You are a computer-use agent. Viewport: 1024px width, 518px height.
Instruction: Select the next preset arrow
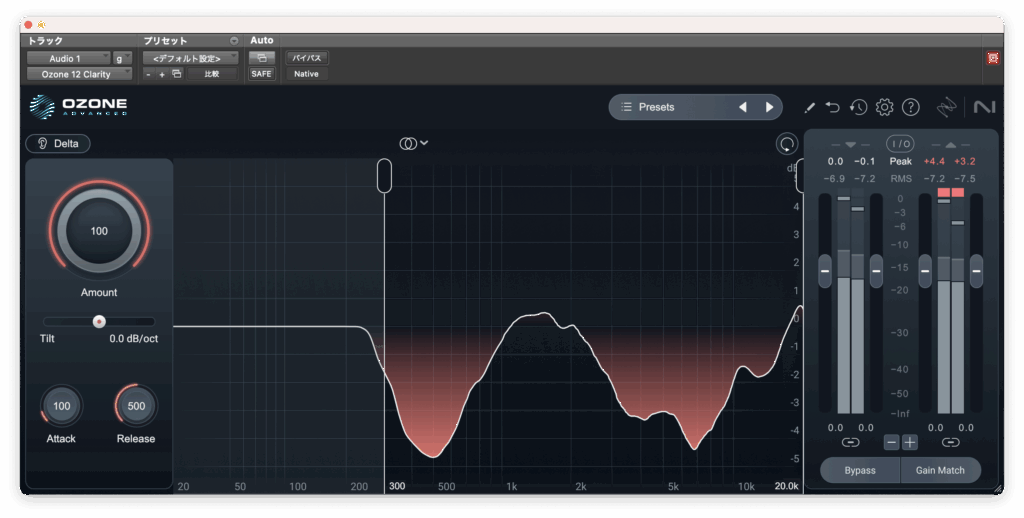coord(769,107)
